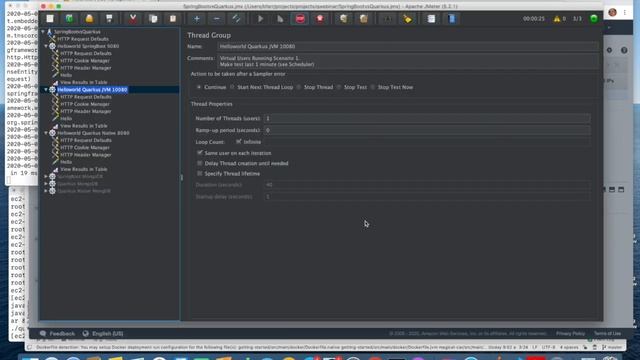Image resolution: width=640 pixels, height=360 pixels.
Task: Open the Templates toolbar icon
Action: (x=69, y=19)
